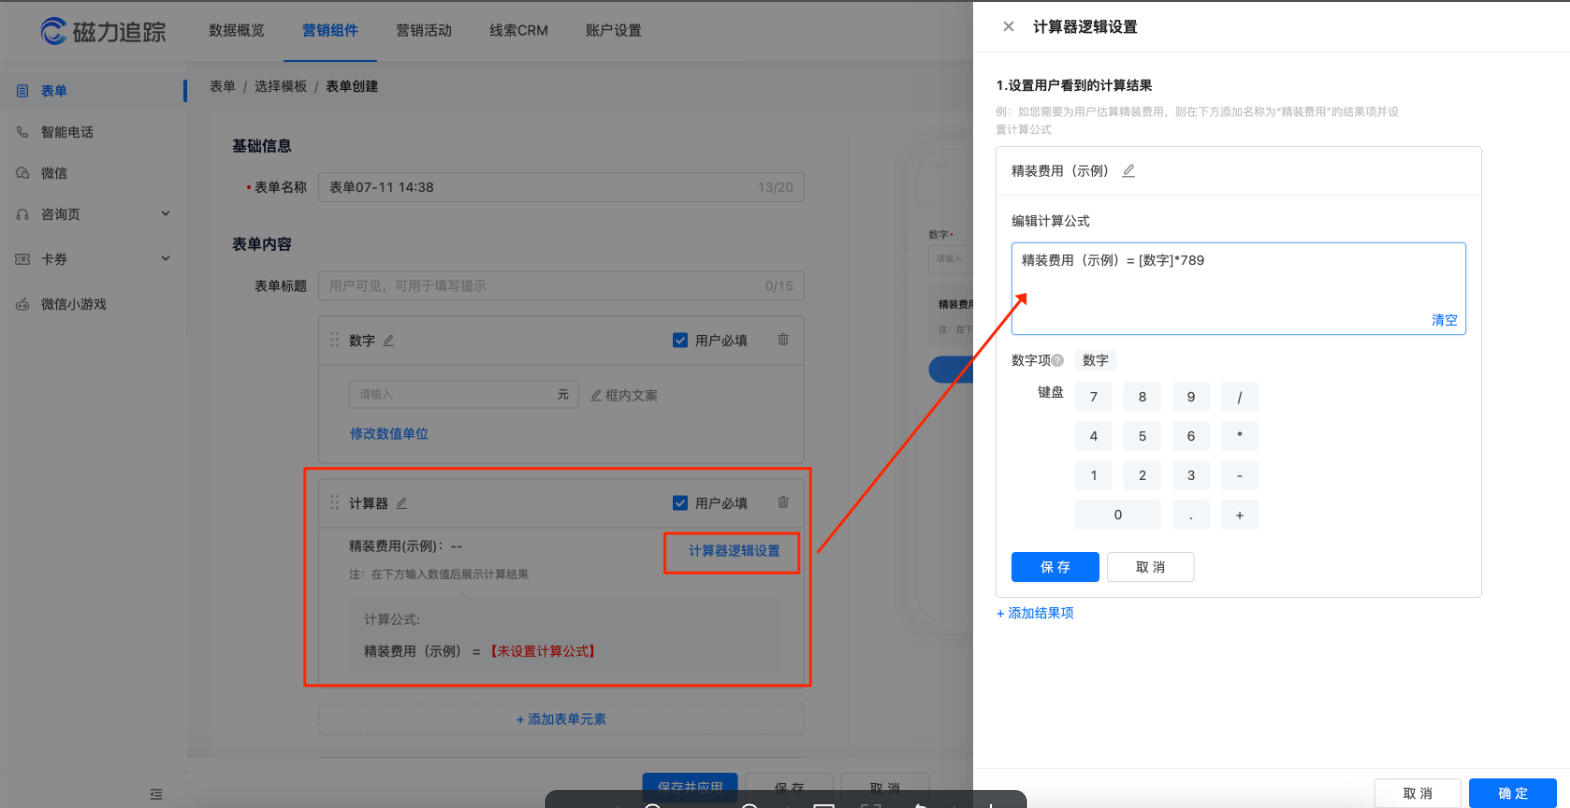Tap keypad key 7
Image resolution: width=1570 pixels, height=808 pixels.
coord(1094,397)
